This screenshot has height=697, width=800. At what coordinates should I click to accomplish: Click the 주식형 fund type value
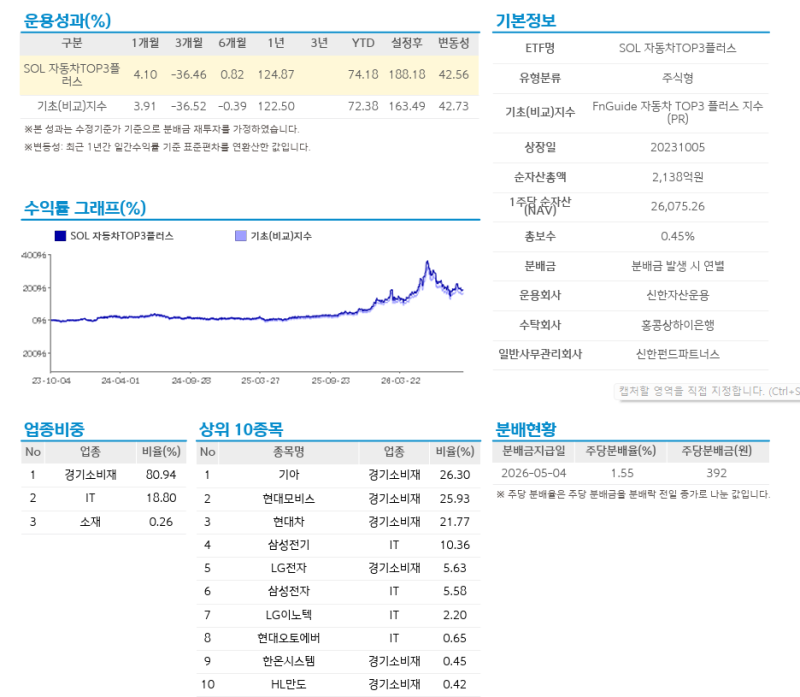coord(678,78)
